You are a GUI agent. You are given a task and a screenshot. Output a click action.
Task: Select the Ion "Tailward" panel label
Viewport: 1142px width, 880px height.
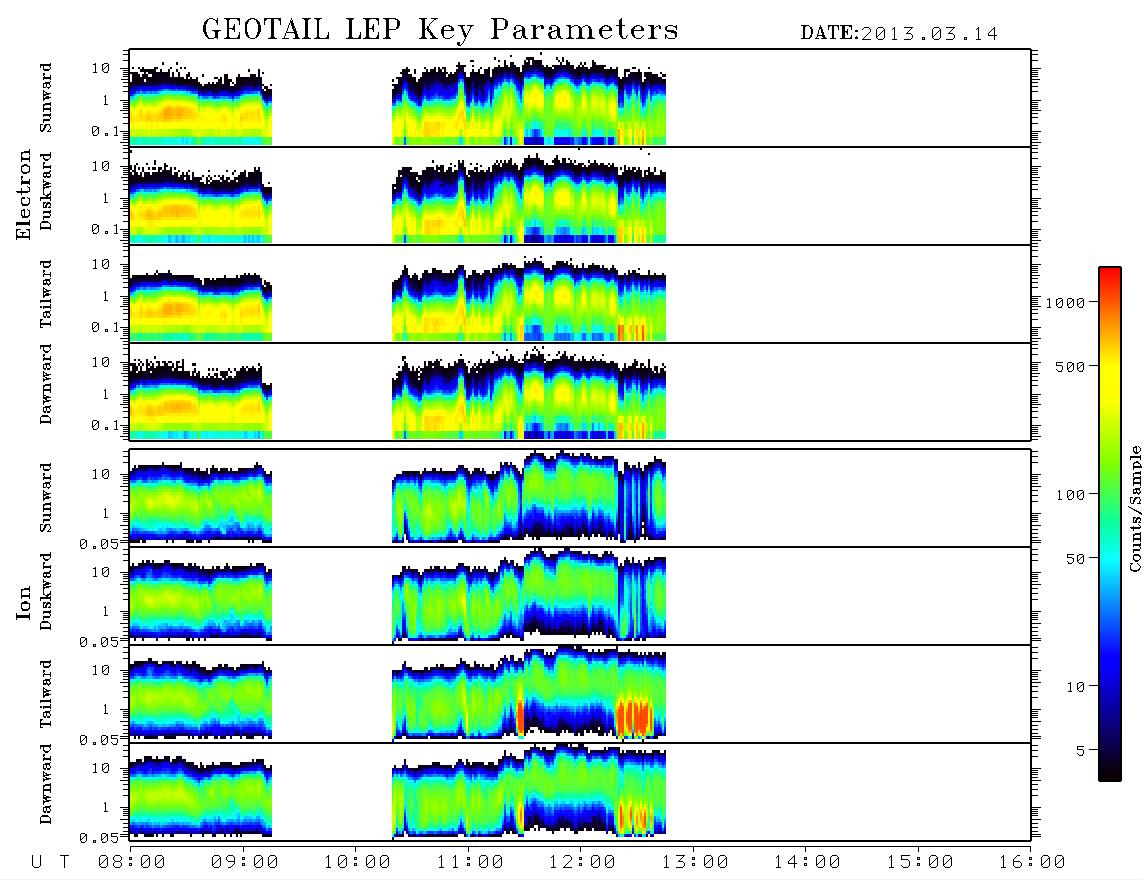[x=46, y=694]
